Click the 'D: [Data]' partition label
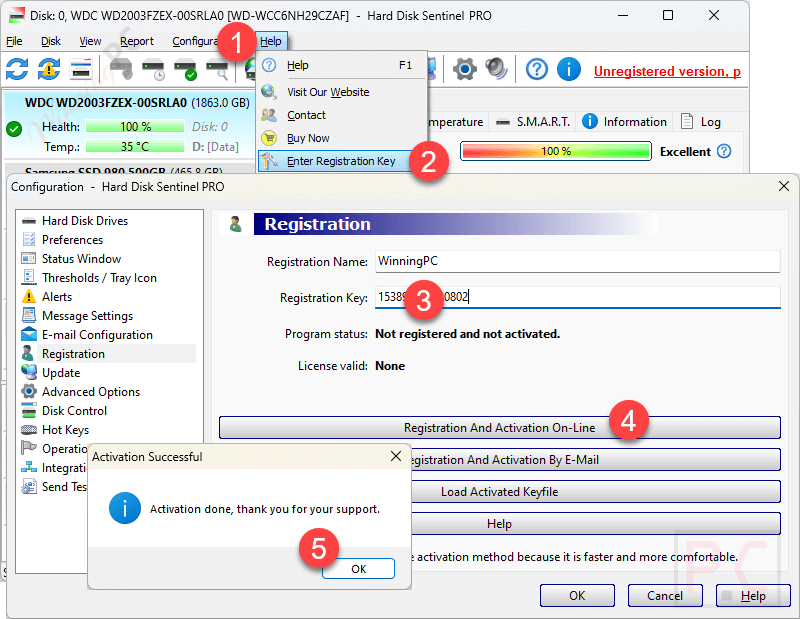Viewport: 800px width, 619px height. [215, 147]
